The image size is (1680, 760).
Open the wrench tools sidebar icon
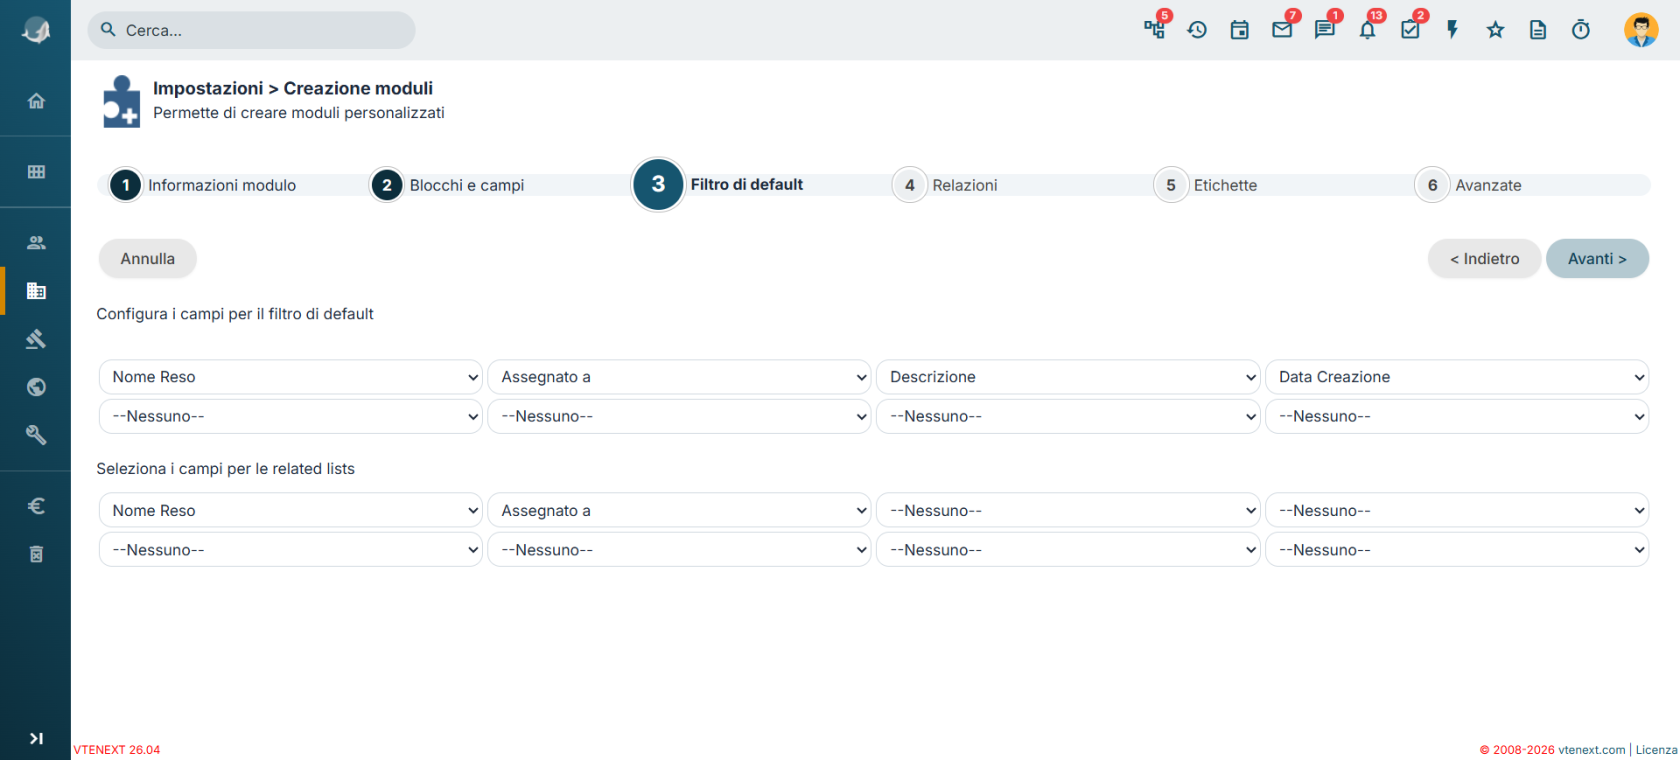click(x=36, y=435)
